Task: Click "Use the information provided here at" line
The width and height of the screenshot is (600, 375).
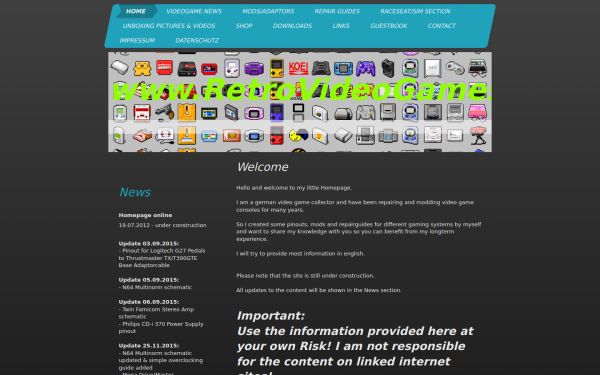Action: click(355, 331)
